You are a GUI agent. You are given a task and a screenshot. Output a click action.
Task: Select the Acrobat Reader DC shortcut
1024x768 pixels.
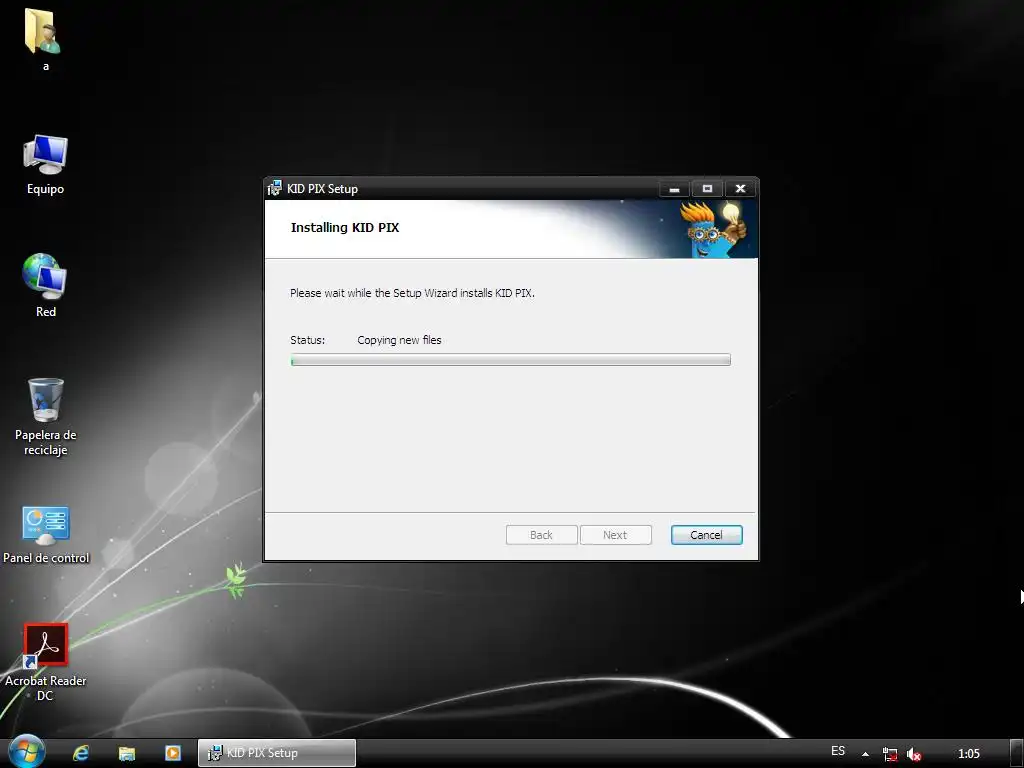pos(46,662)
